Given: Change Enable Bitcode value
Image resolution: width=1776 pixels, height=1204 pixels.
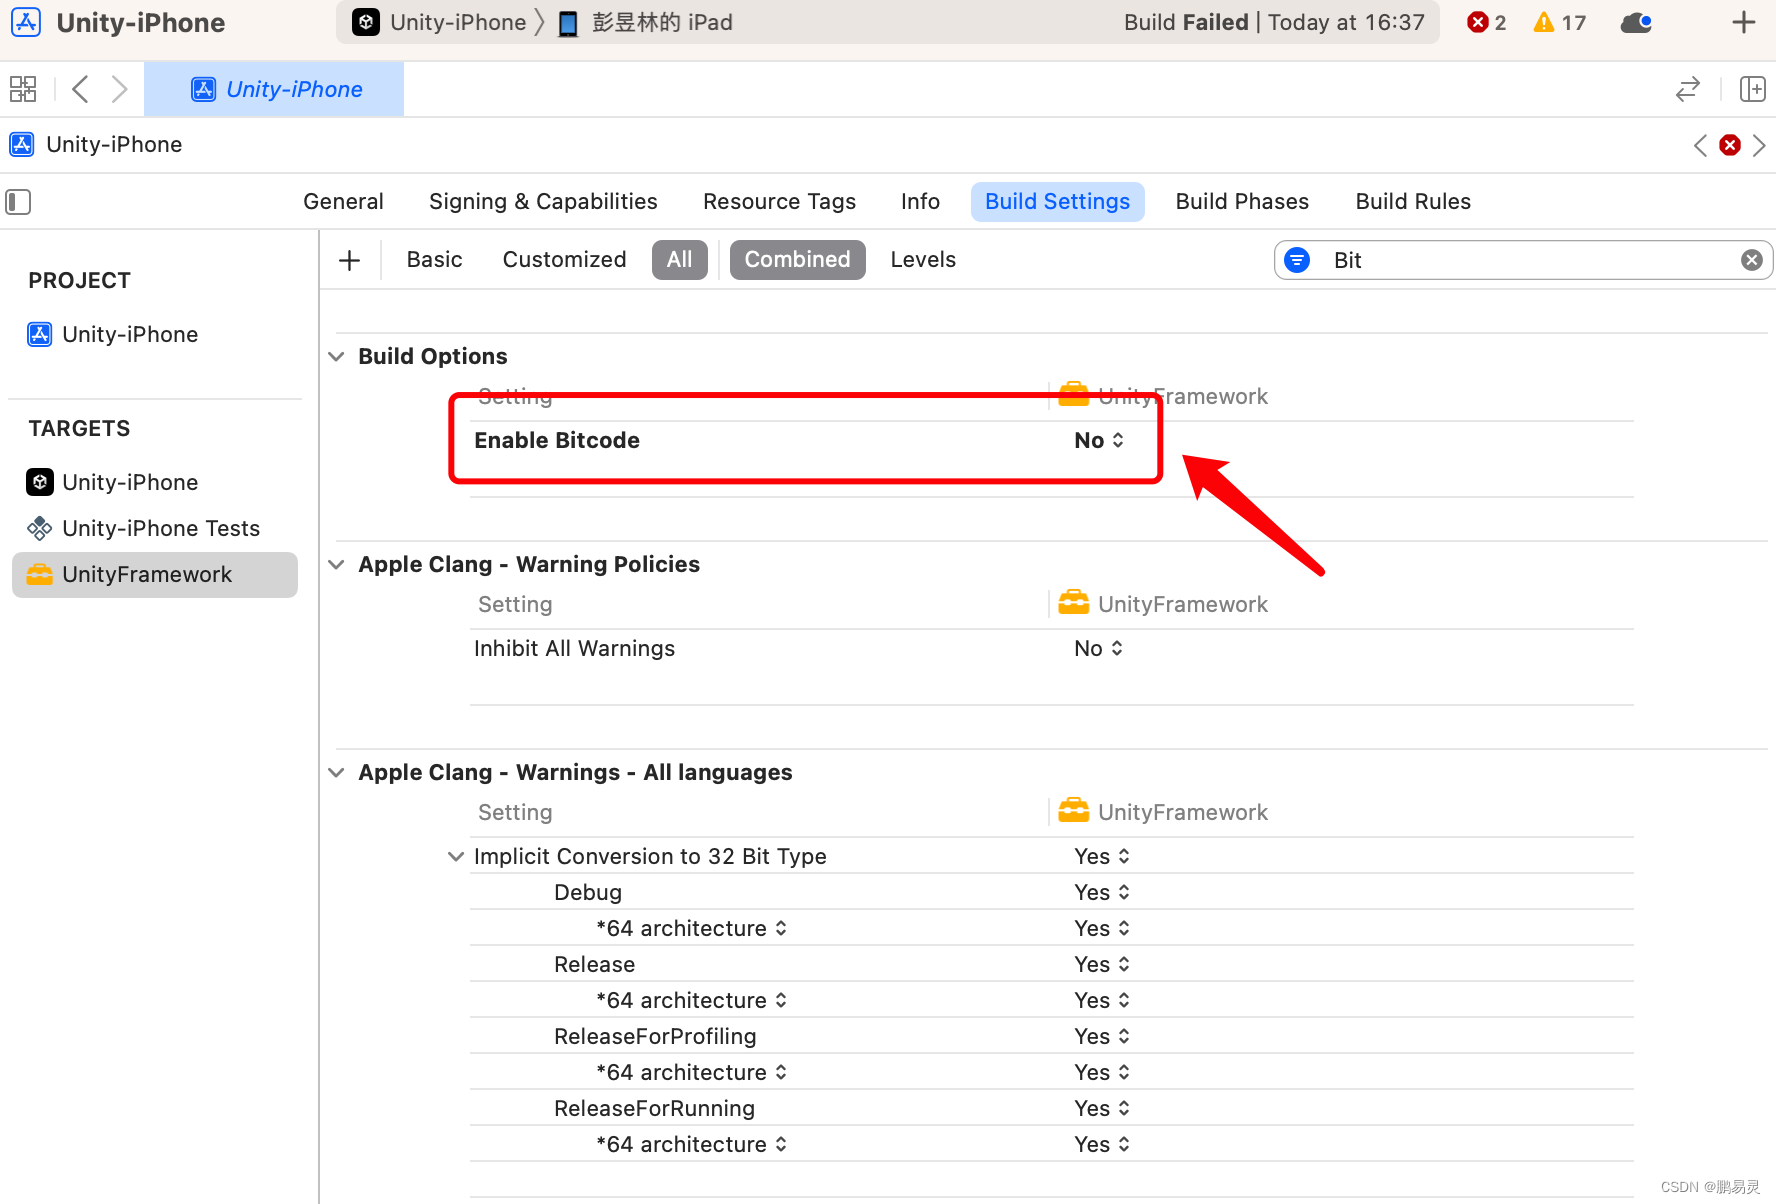Looking at the screenshot, I should [x=1099, y=441].
